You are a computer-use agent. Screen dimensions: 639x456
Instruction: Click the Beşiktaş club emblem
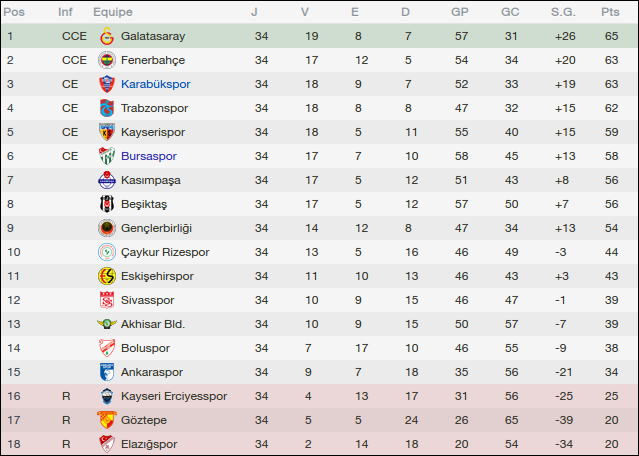click(106, 204)
